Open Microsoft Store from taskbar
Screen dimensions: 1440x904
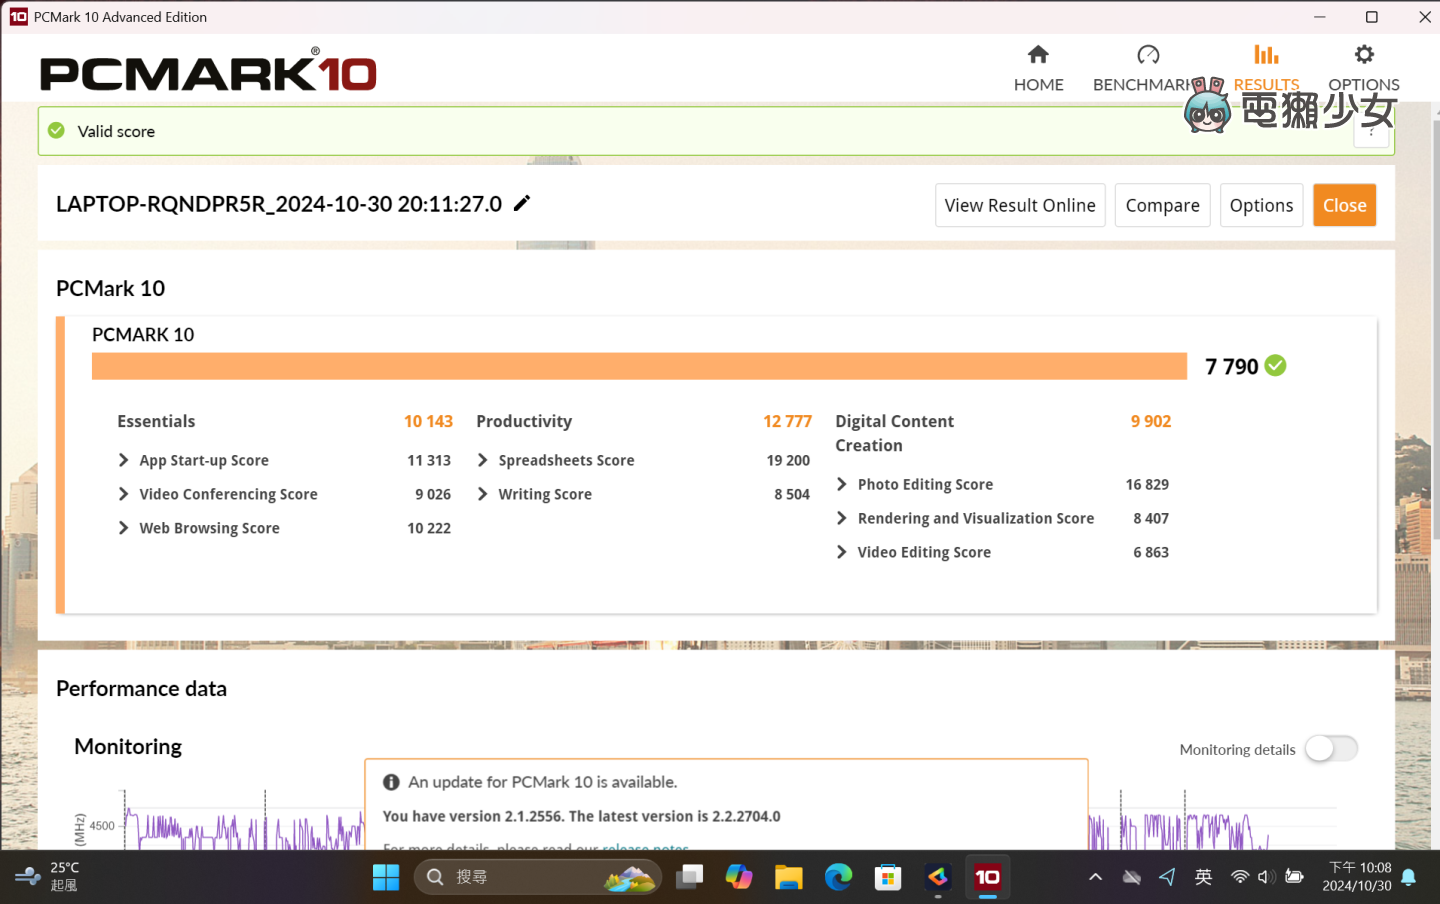click(888, 877)
